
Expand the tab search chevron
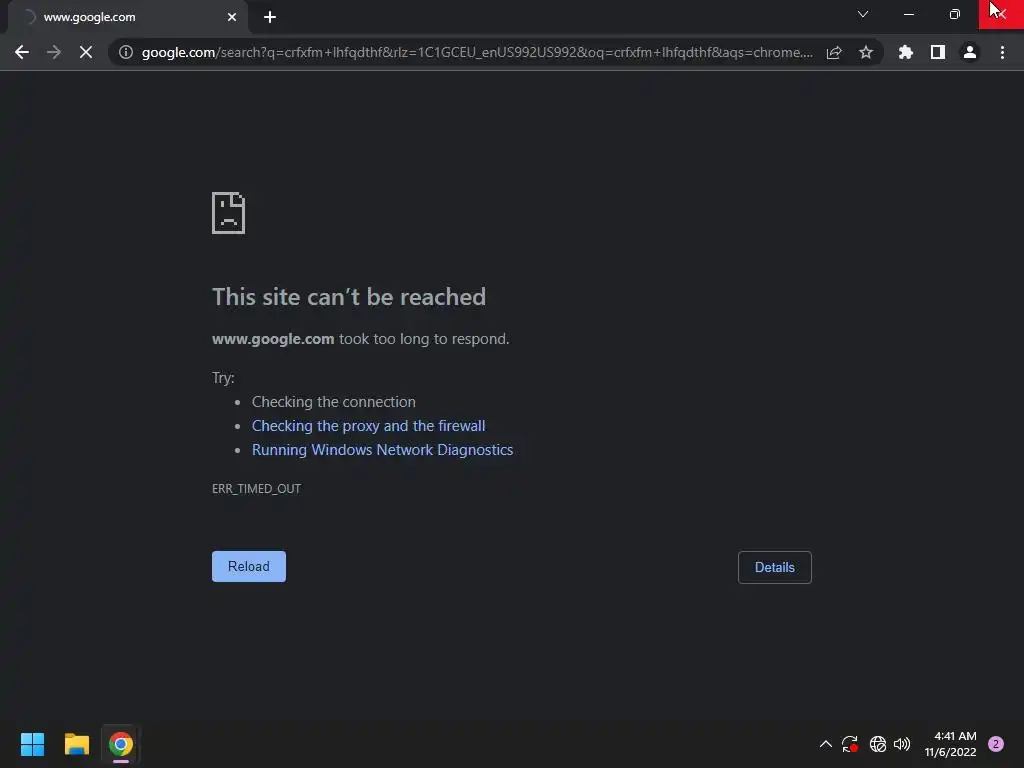(x=863, y=14)
